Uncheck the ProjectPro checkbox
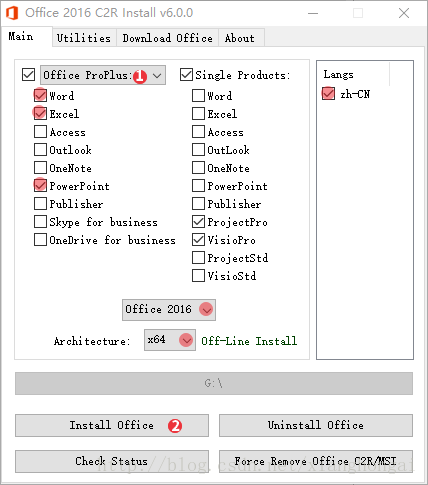 (198, 222)
